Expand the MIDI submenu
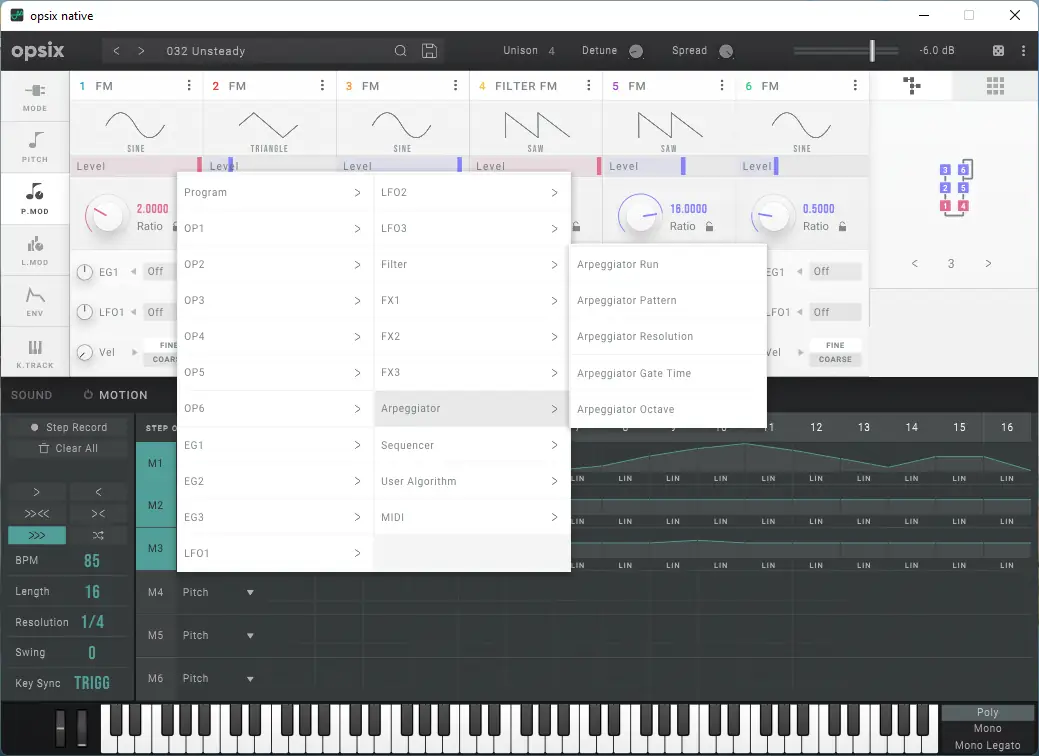 tap(470, 517)
